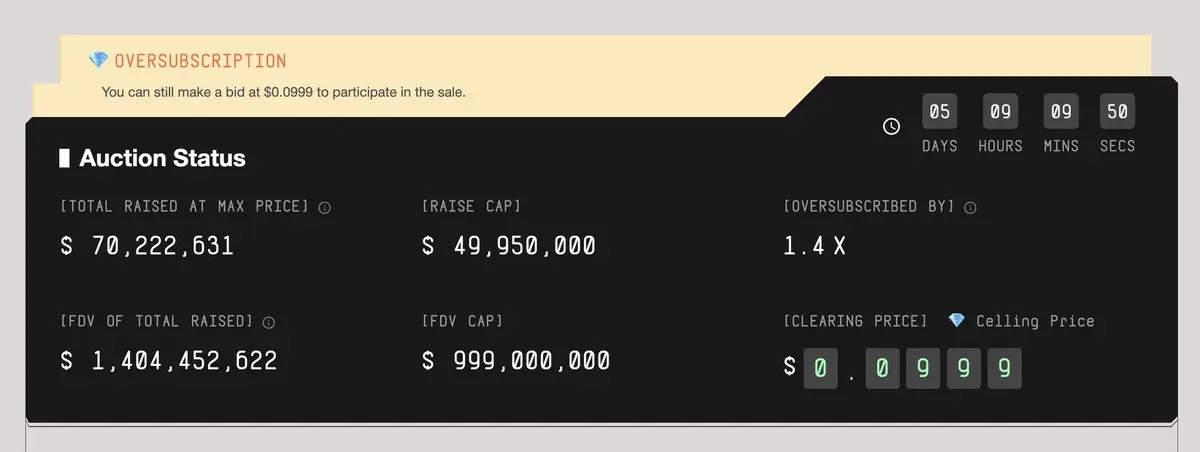
Task: Click the clock icon next to the countdown
Action: [891, 126]
